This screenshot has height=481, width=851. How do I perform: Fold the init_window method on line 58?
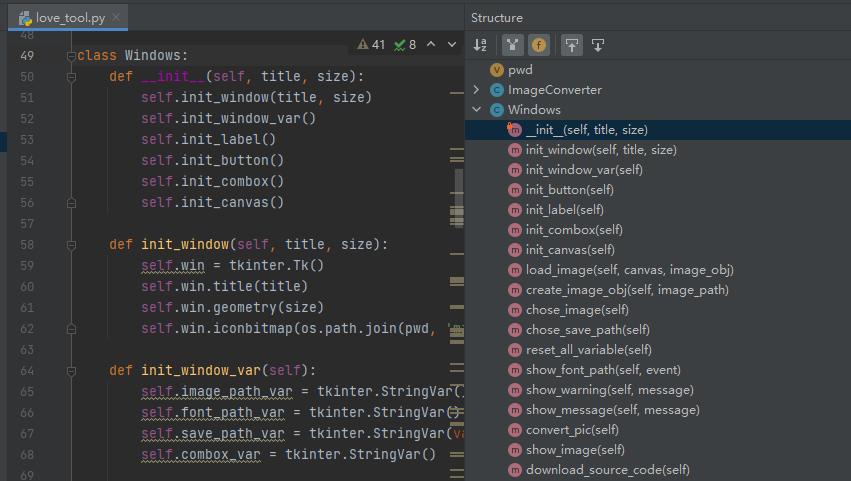(x=71, y=245)
